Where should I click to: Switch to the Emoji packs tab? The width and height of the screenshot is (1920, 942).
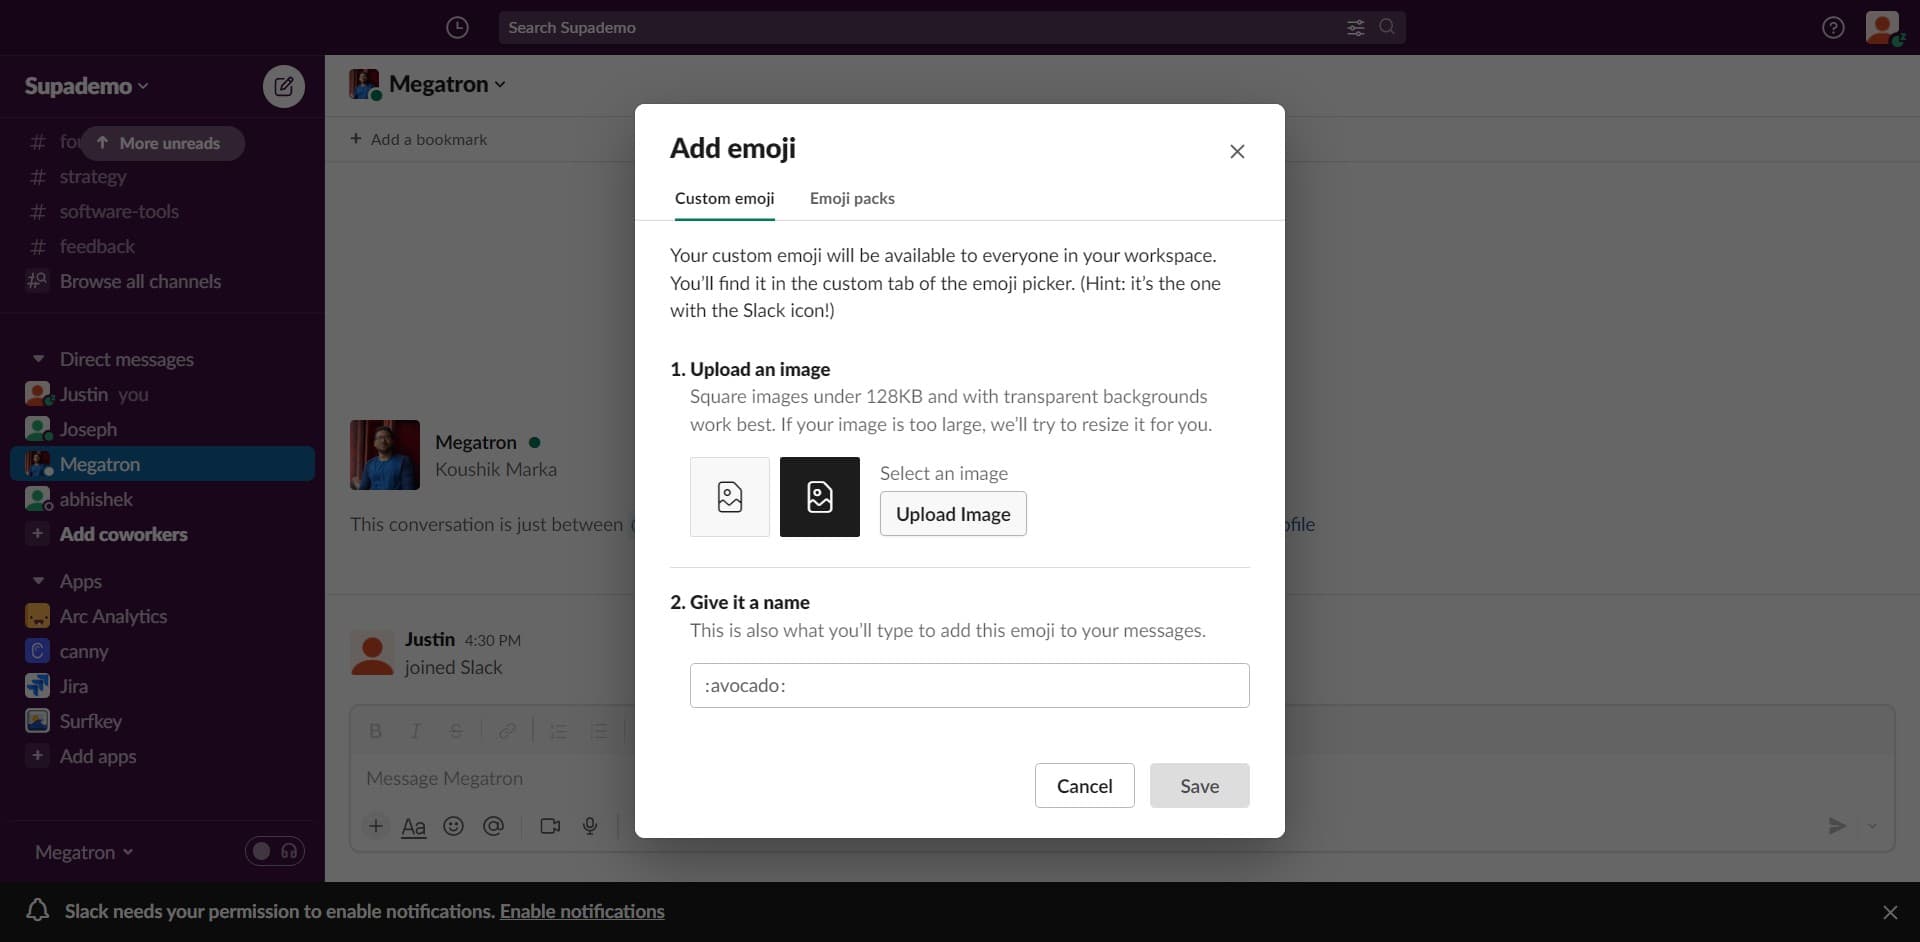(852, 198)
